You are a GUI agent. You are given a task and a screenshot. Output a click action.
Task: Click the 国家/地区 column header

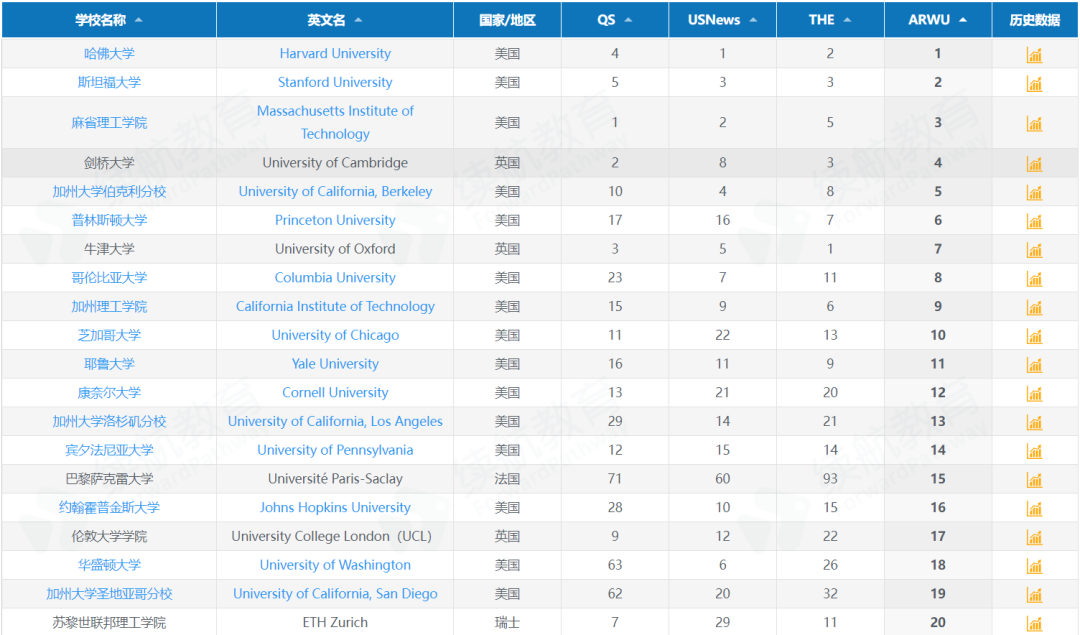pyautogui.click(x=508, y=20)
